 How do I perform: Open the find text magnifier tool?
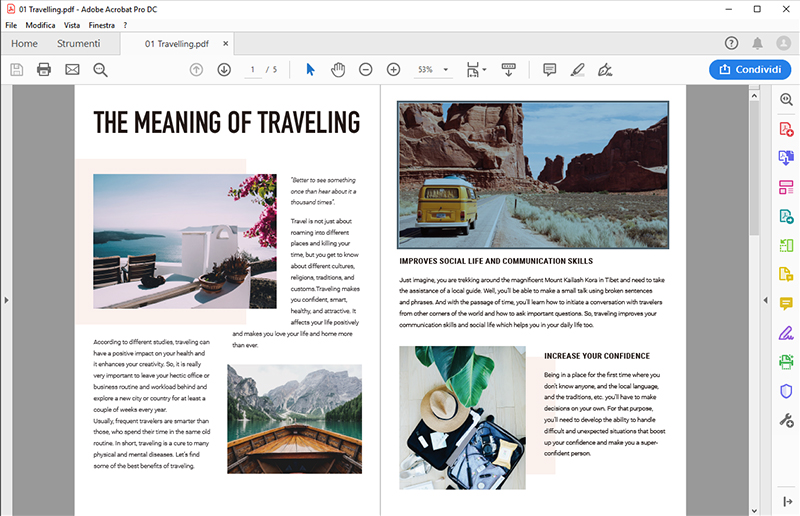pyautogui.click(x=100, y=69)
